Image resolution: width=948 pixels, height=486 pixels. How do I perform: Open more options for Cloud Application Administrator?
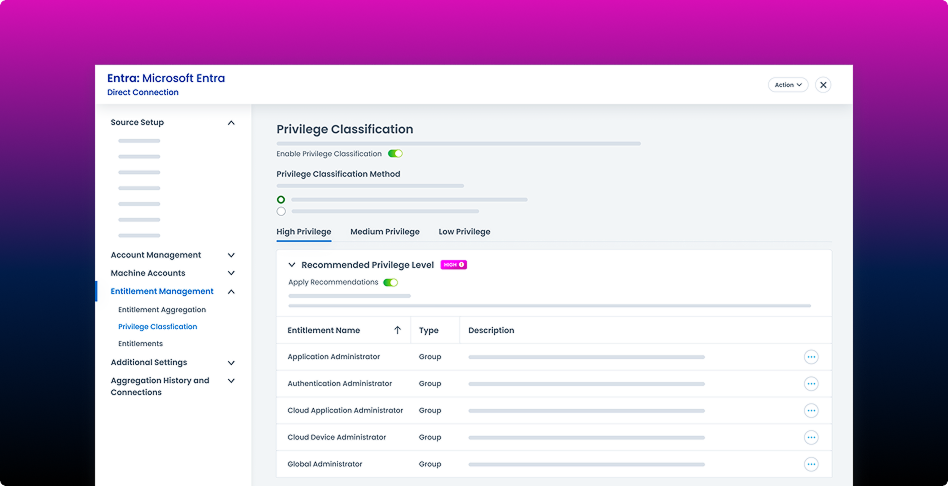click(811, 410)
